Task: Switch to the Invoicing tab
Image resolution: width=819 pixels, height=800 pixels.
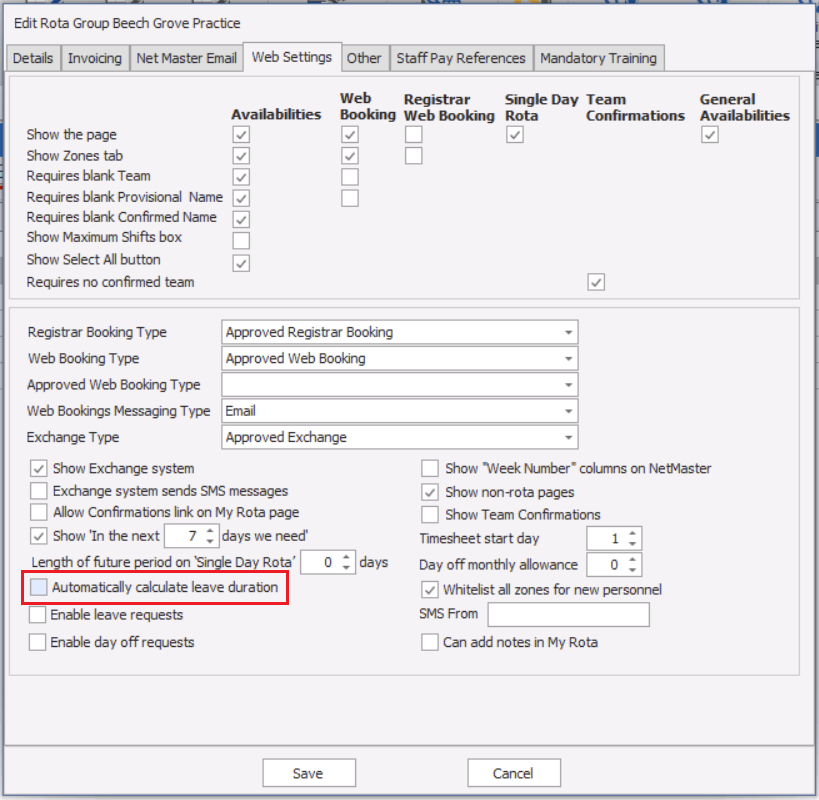Action: [95, 58]
